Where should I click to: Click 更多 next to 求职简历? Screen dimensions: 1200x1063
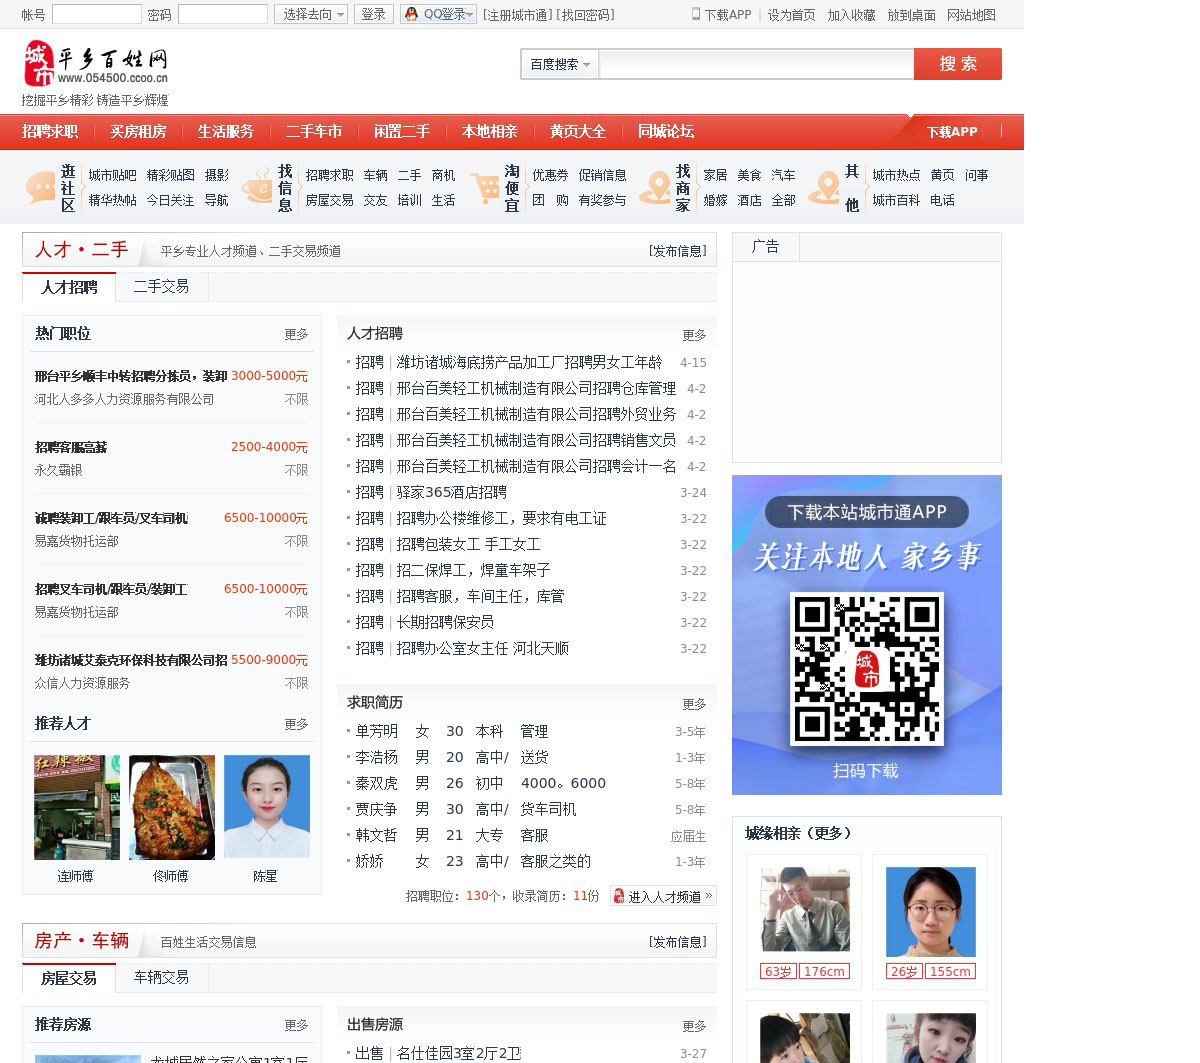coord(694,704)
